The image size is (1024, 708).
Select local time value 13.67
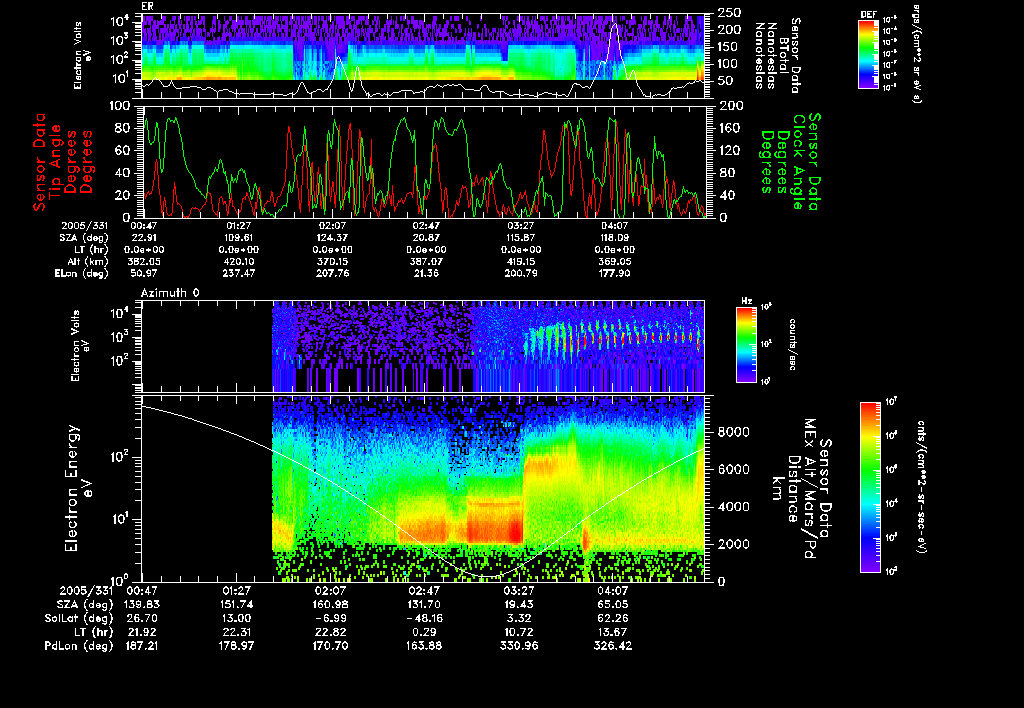click(613, 632)
